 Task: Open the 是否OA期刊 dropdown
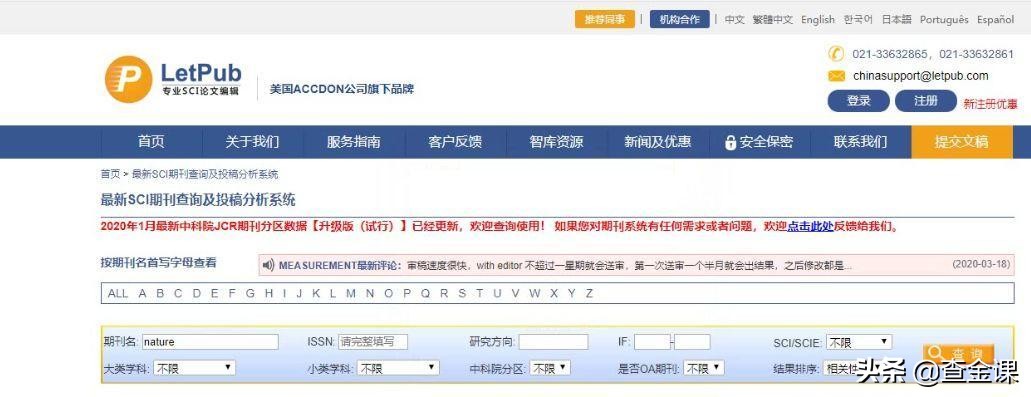pos(704,368)
